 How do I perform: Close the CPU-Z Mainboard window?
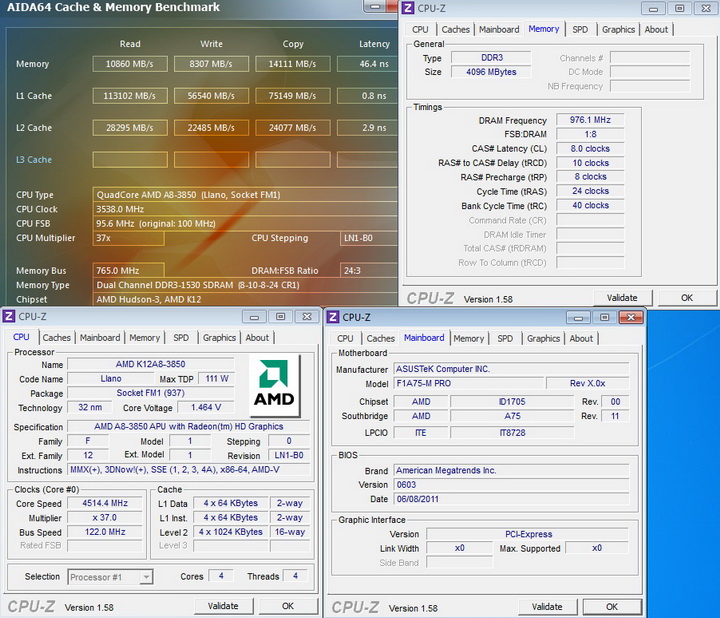click(x=630, y=318)
